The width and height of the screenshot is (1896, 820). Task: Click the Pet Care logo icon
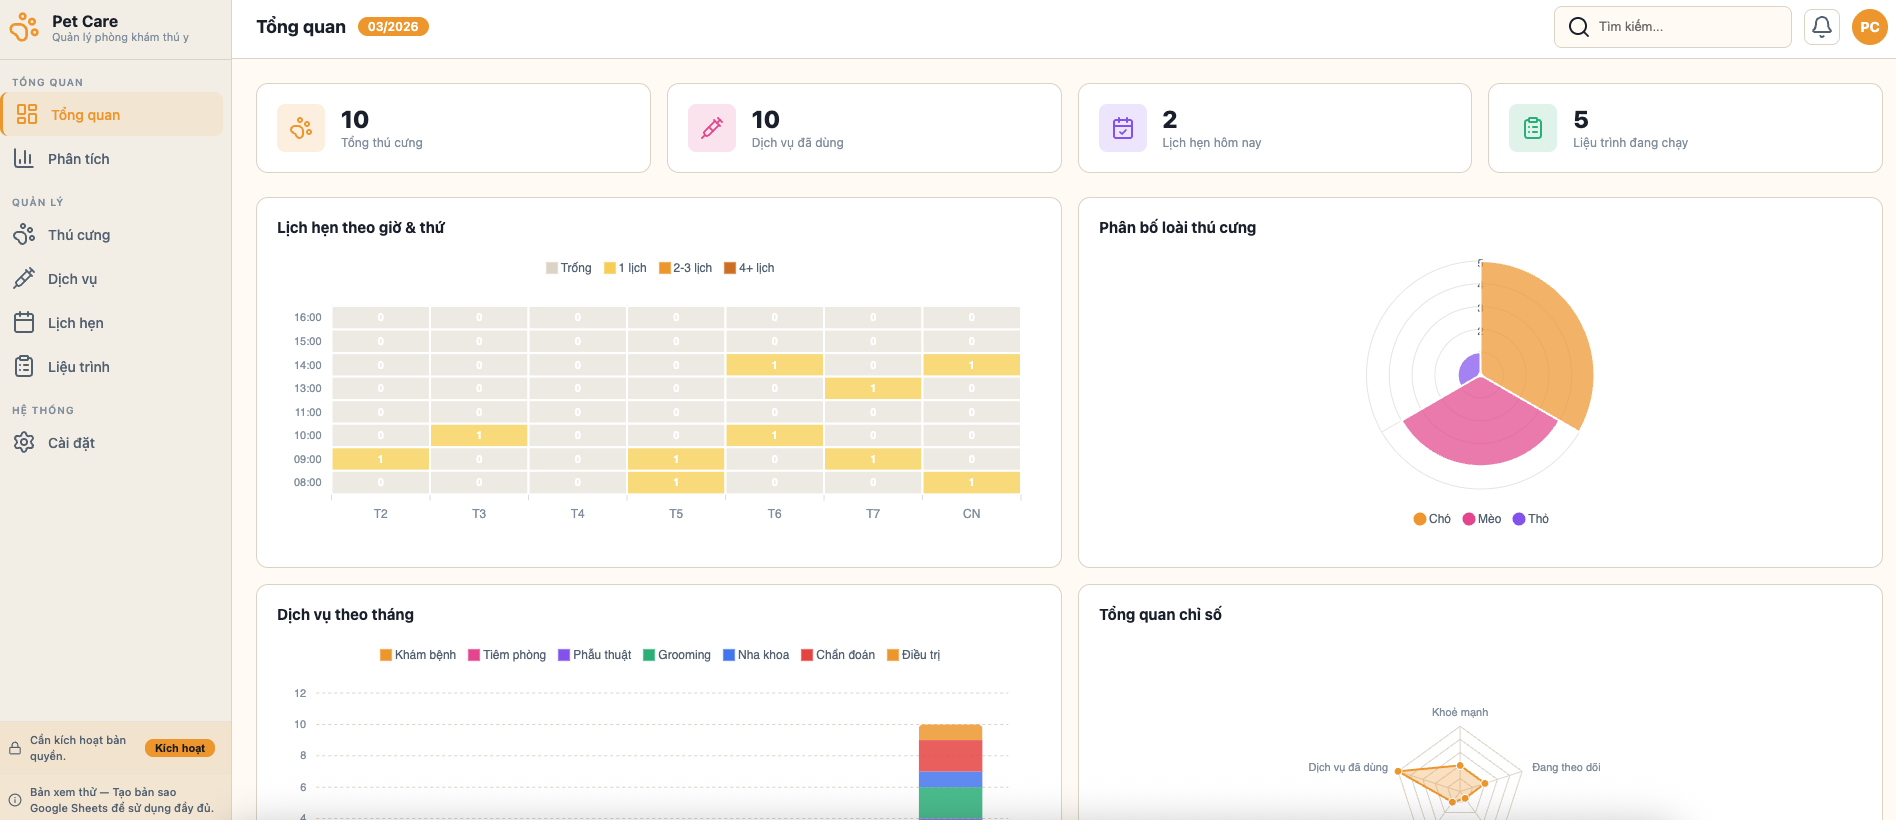coord(24,27)
